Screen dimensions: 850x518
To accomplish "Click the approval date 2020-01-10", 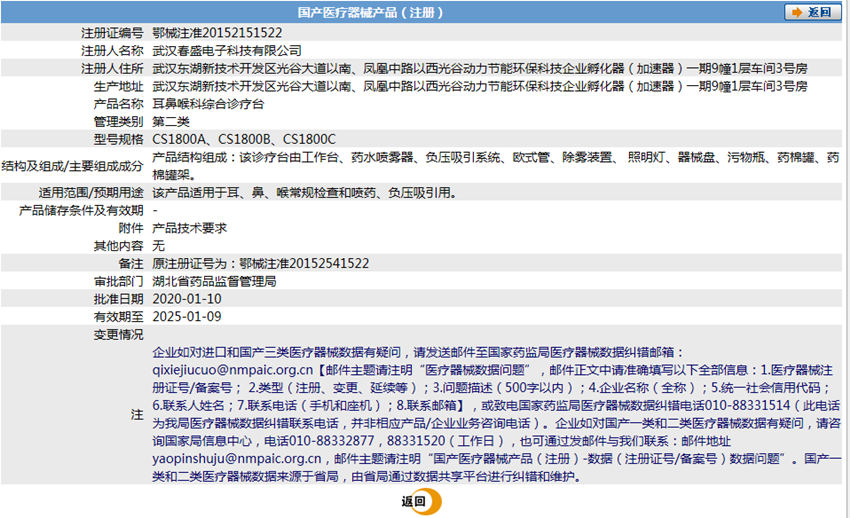I will pos(186,299).
